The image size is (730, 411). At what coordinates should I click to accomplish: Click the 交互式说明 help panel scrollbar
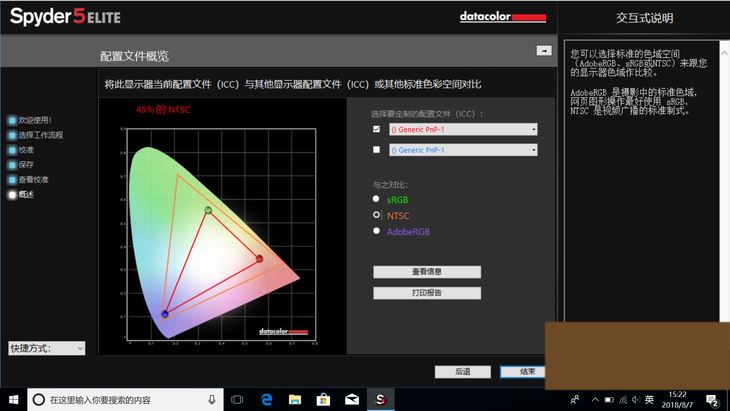(x=724, y=181)
